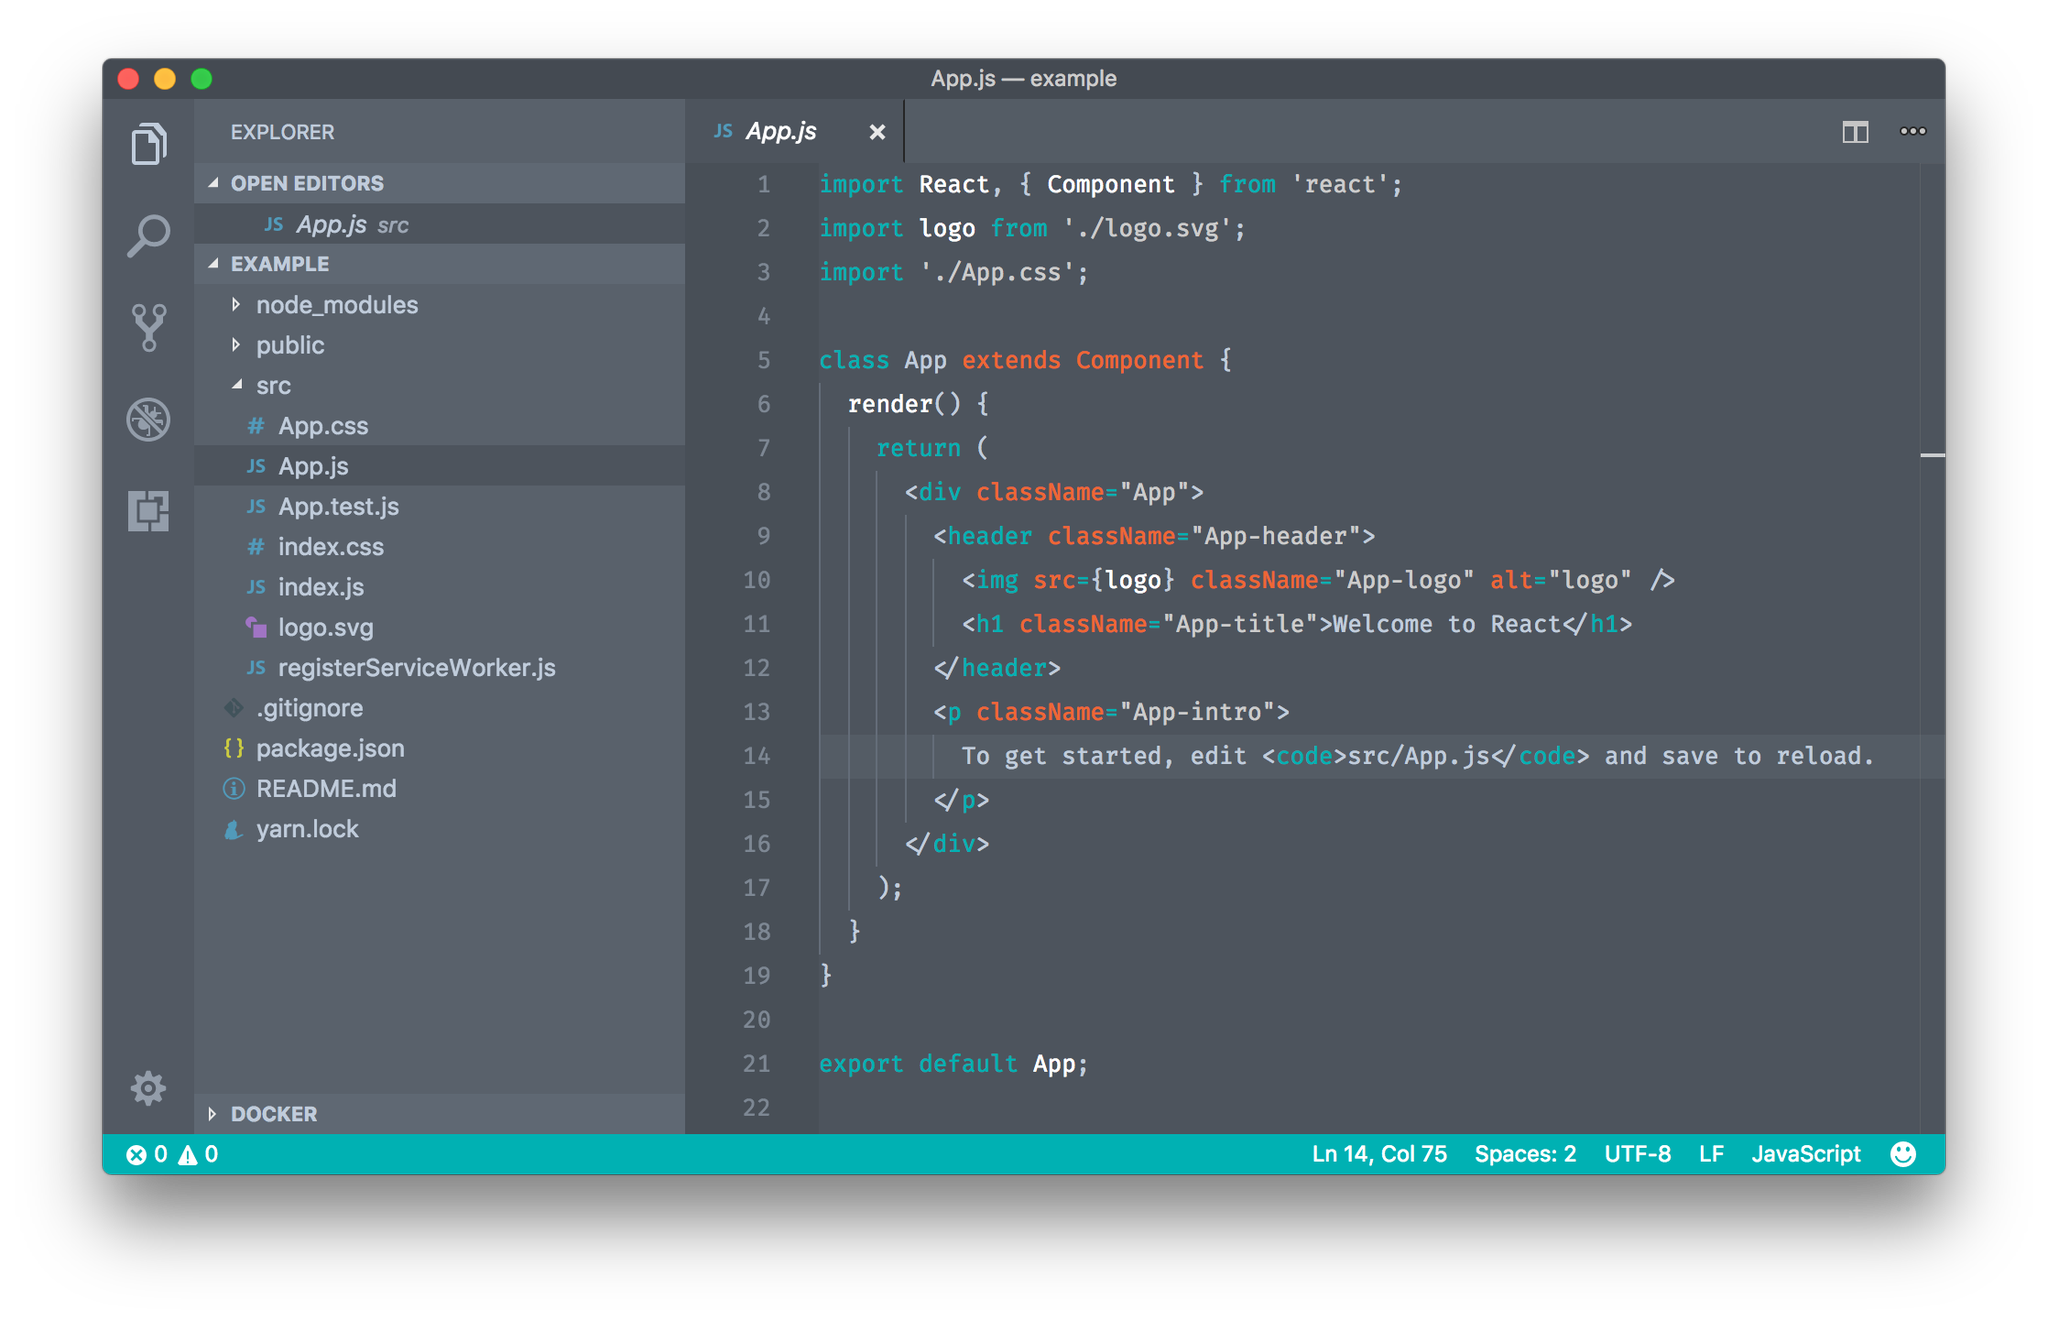Open the Explorer files view icon

click(148, 144)
